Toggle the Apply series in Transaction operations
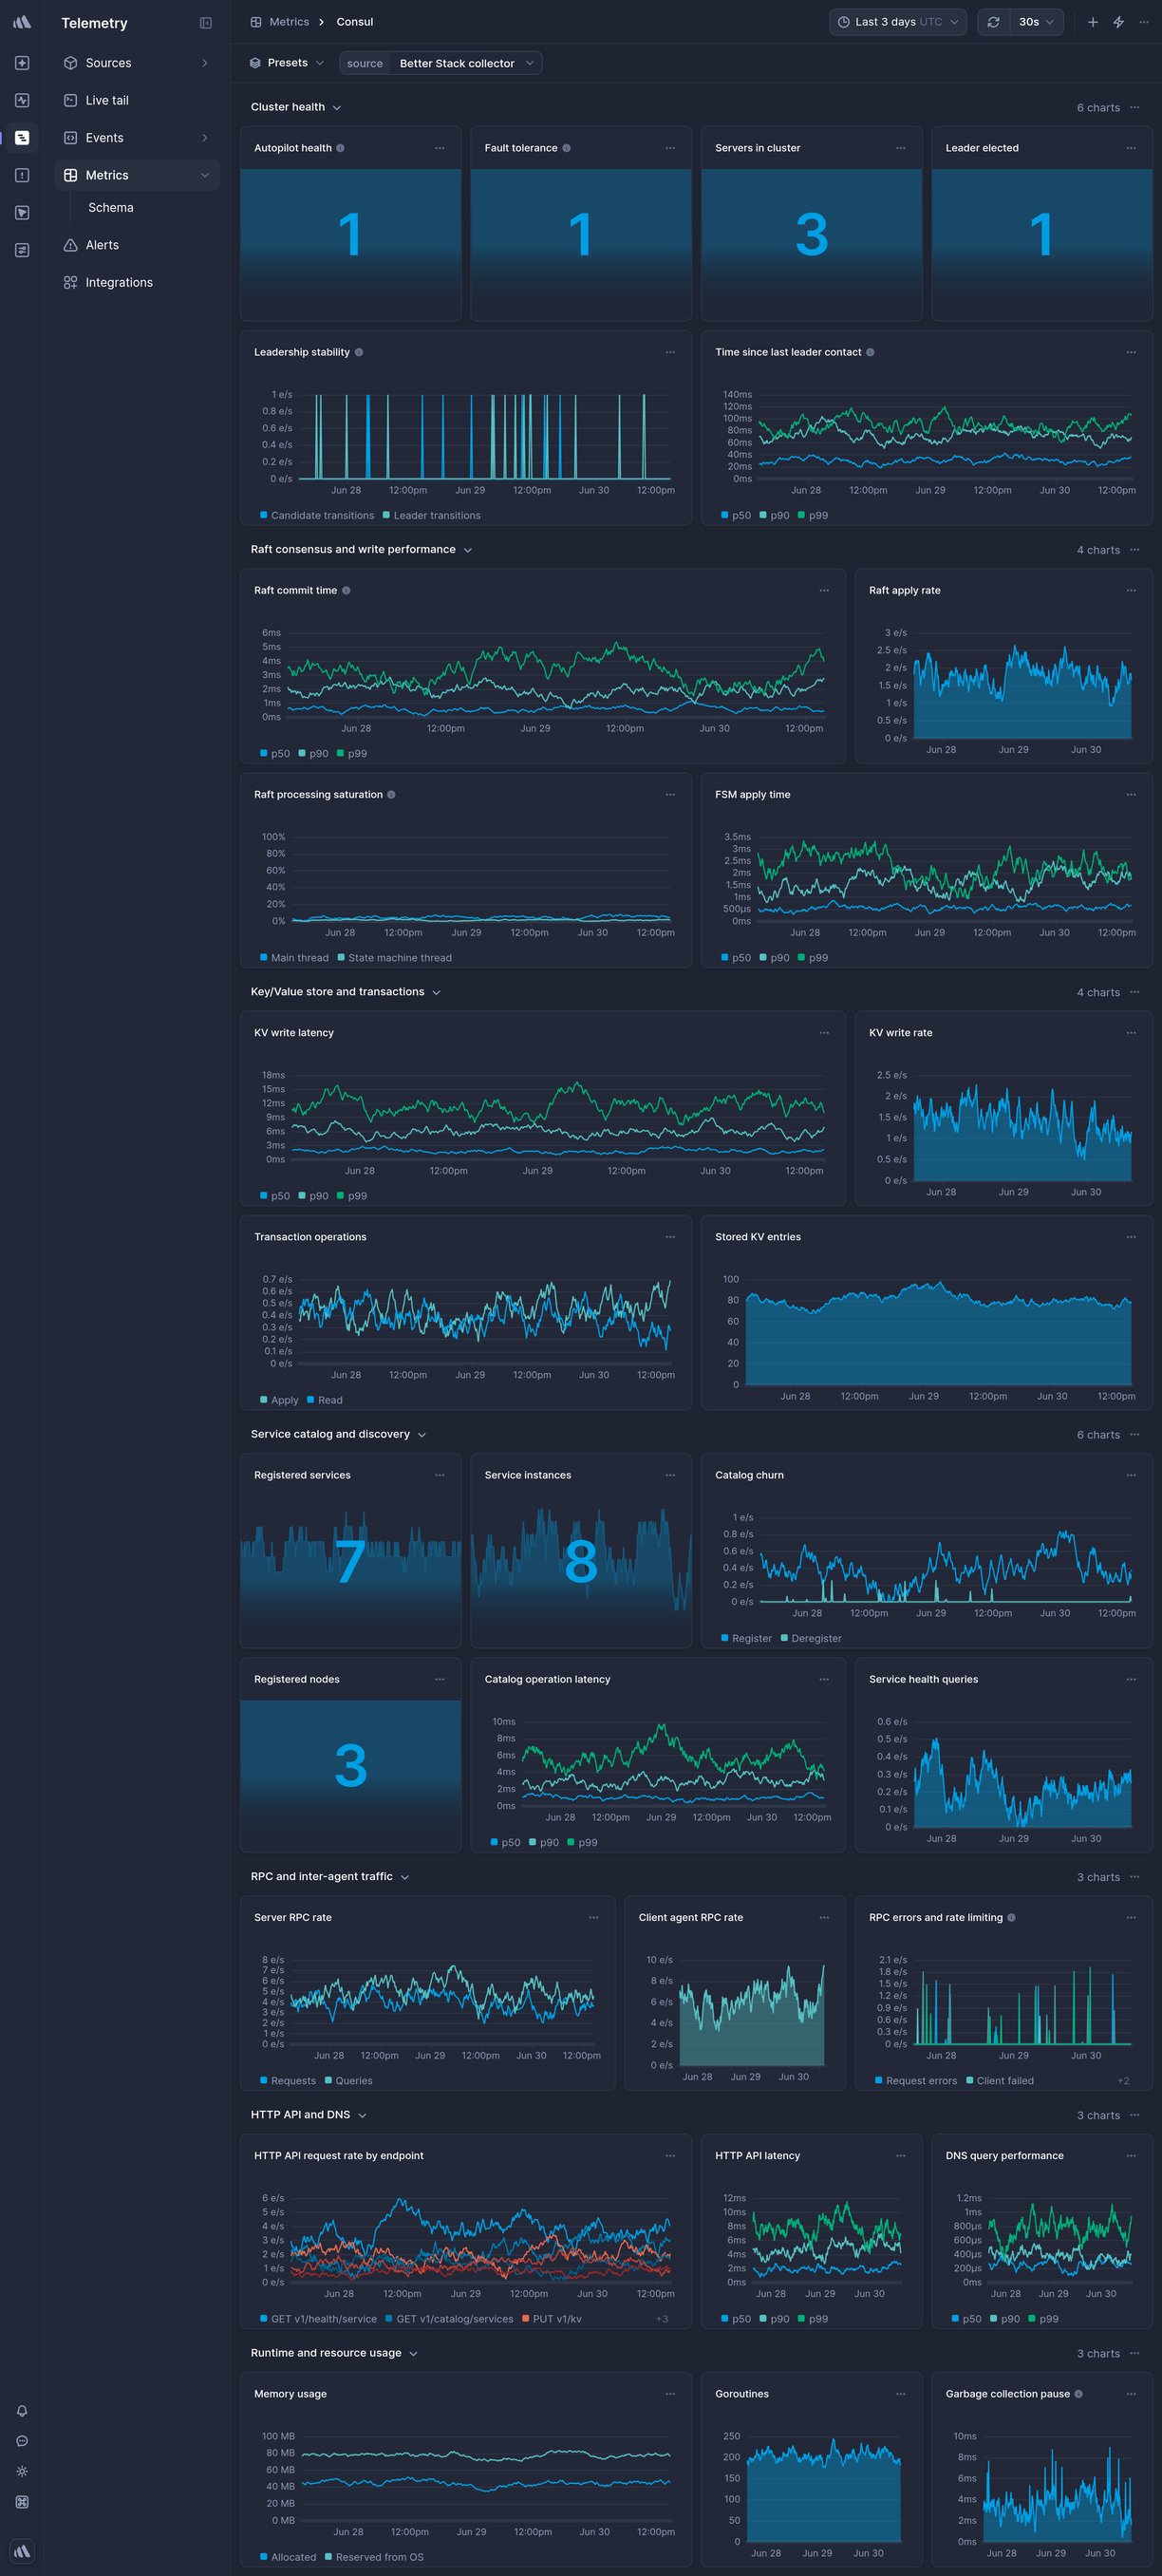This screenshot has height=2576, width=1162. (x=279, y=1400)
